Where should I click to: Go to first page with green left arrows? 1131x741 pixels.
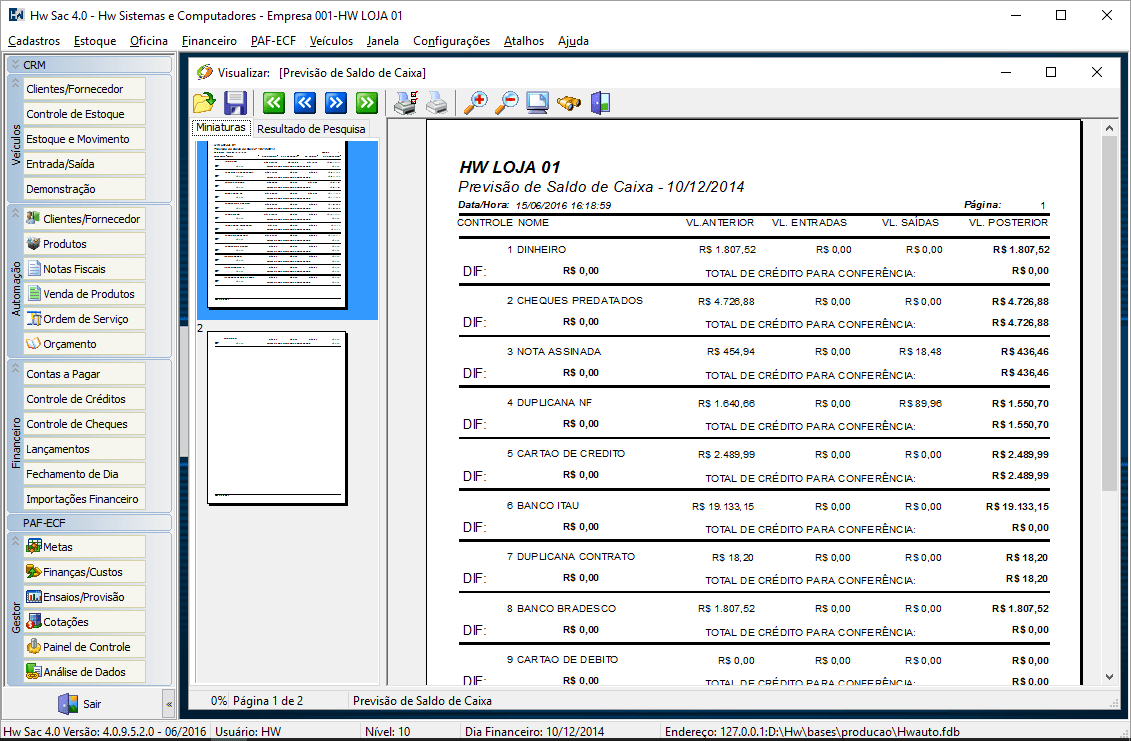(x=273, y=103)
